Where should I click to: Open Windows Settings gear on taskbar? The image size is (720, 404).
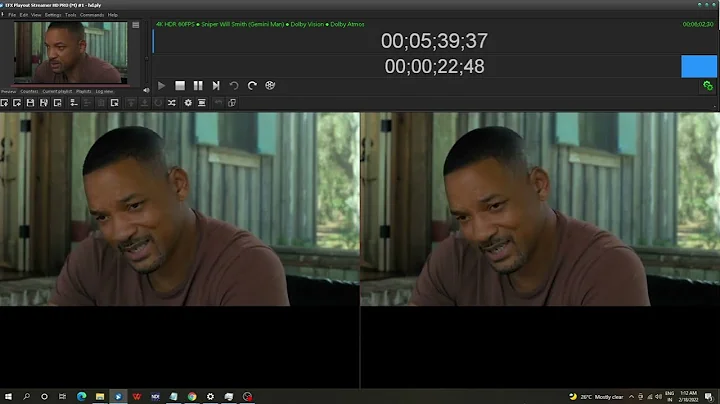coord(210,396)
